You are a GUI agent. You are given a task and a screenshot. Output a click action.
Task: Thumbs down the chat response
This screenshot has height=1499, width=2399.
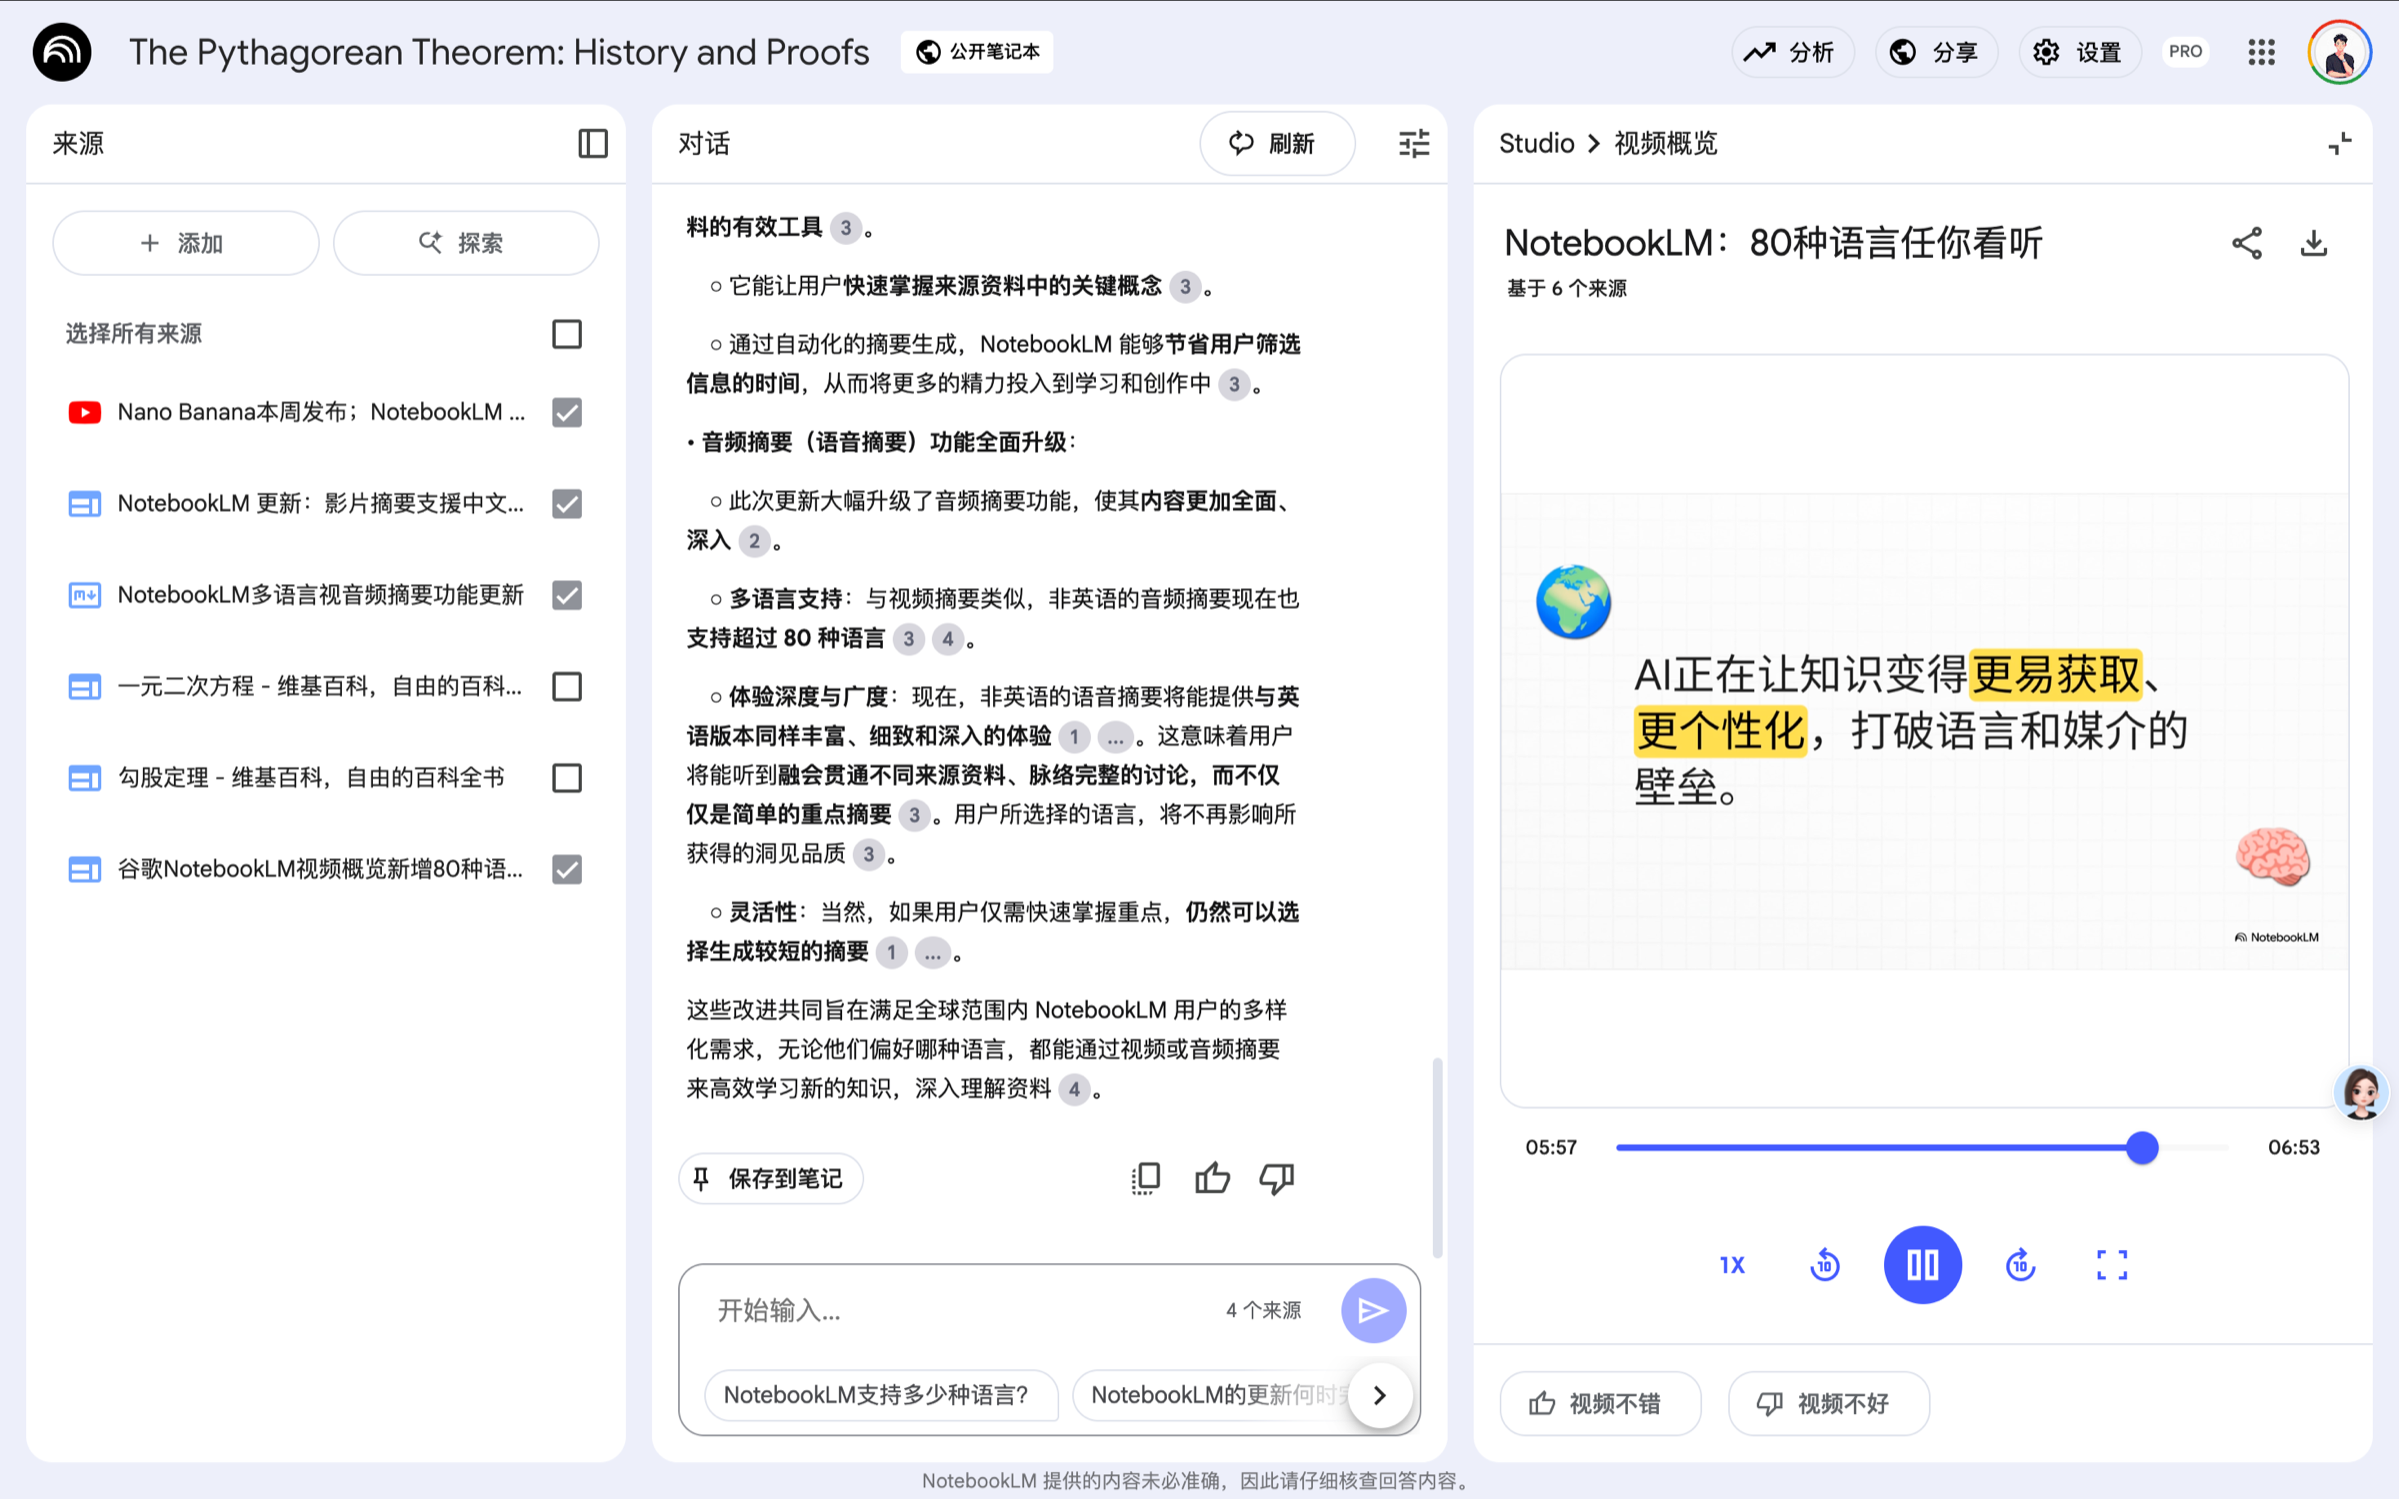[1277, 1178]
